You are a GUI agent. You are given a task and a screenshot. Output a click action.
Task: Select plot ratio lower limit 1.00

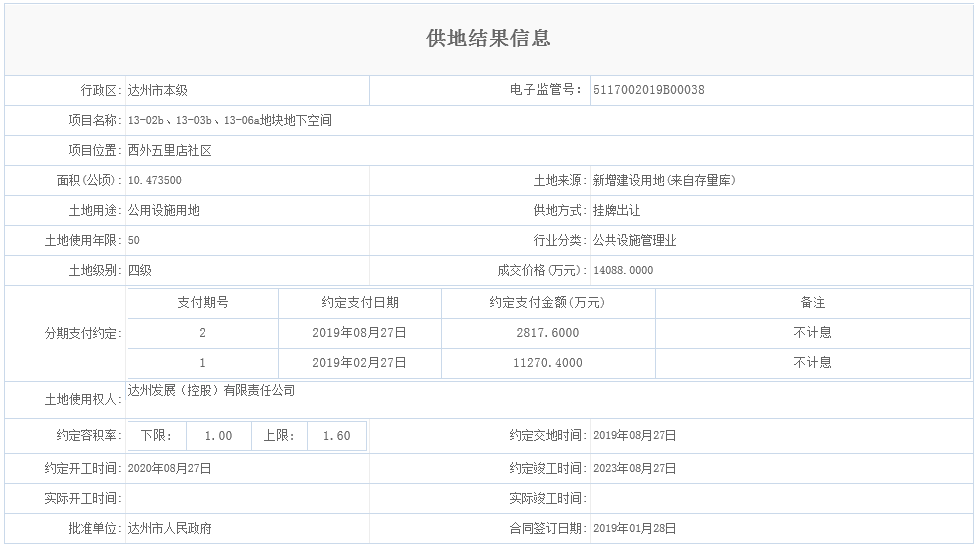(218, 436)
